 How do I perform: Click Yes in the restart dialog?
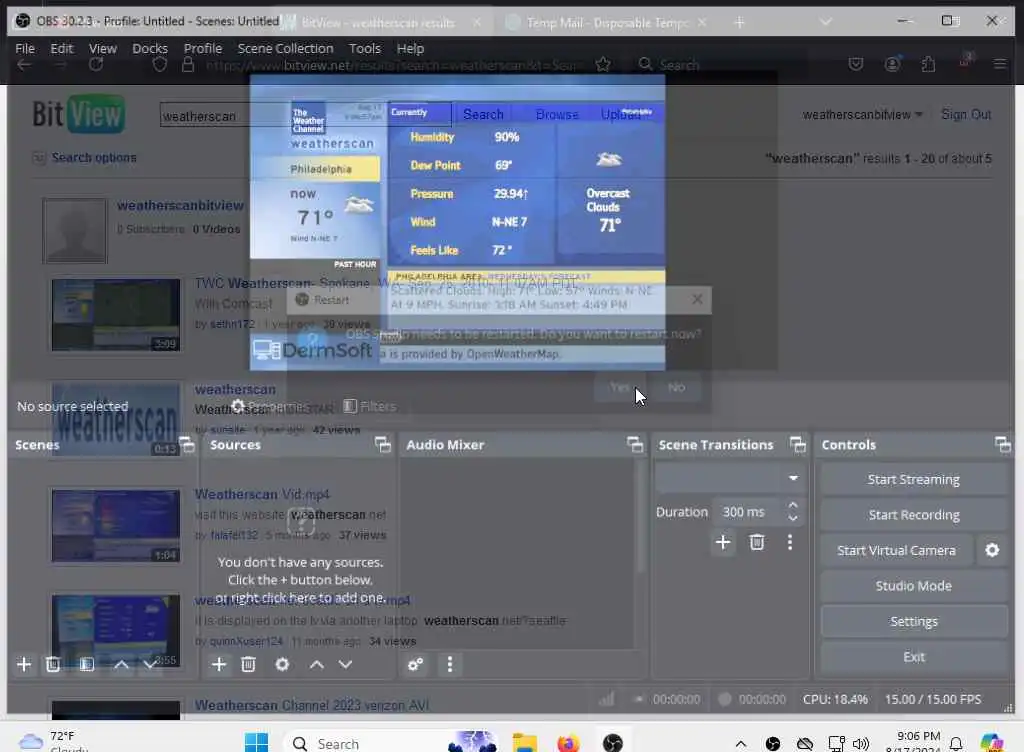click(x=620, y=387)
